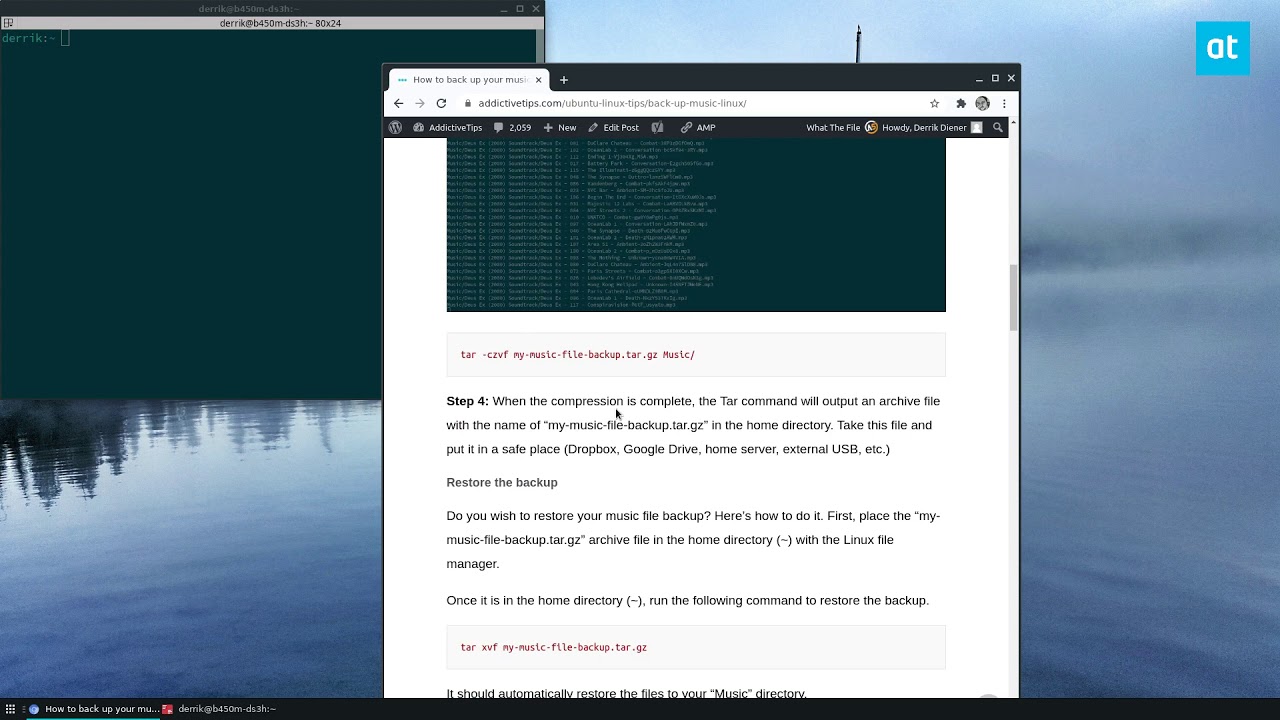Select the 'How to back up your music' tab
This screenshot has height=720, width=1280.
click(469, 80)
